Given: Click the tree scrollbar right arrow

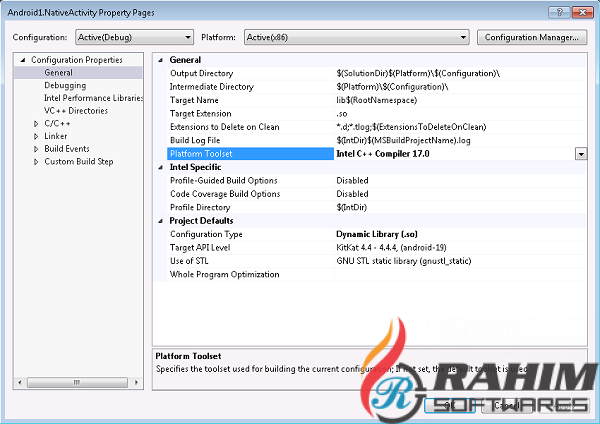Looking at the screenshot, I should click(x=136, y=382).
